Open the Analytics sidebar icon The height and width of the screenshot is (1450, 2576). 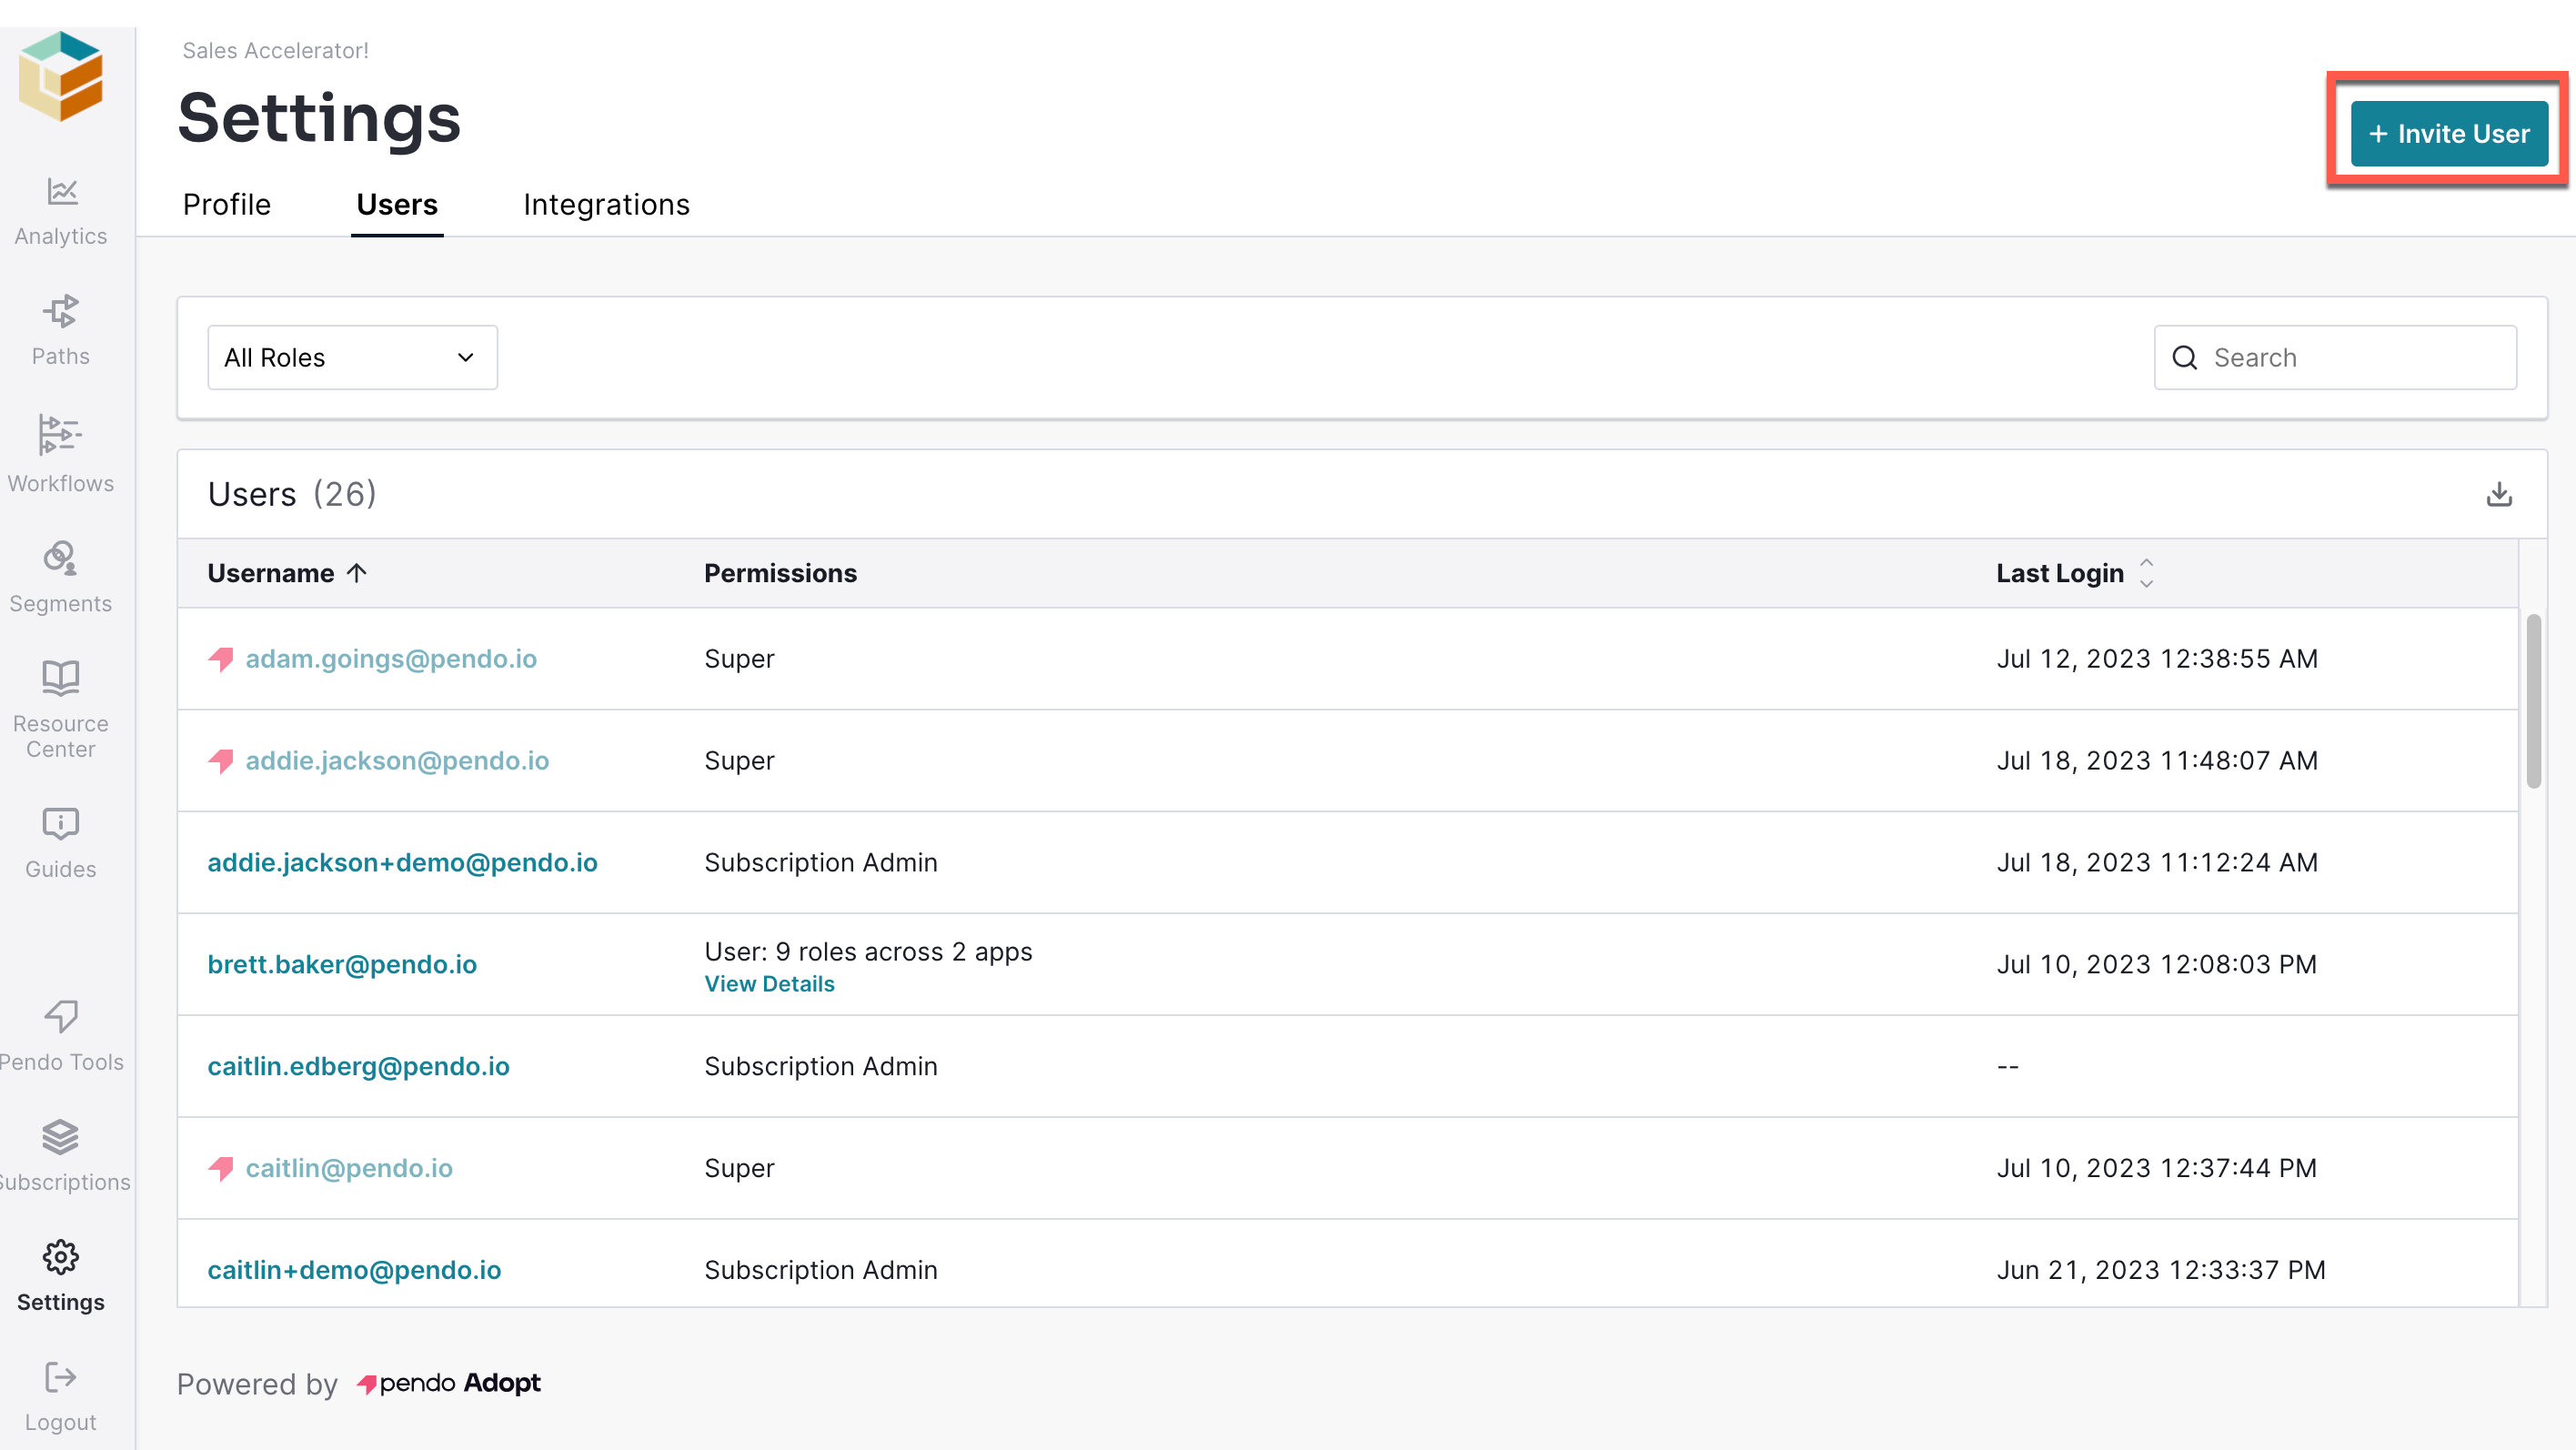[x=61, y=191]
